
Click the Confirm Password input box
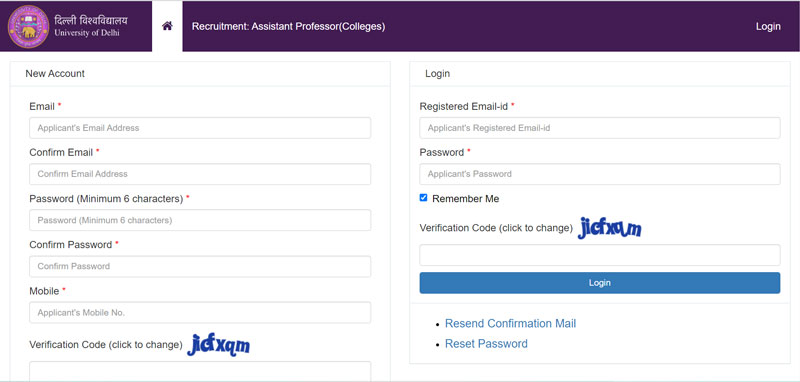200,266
